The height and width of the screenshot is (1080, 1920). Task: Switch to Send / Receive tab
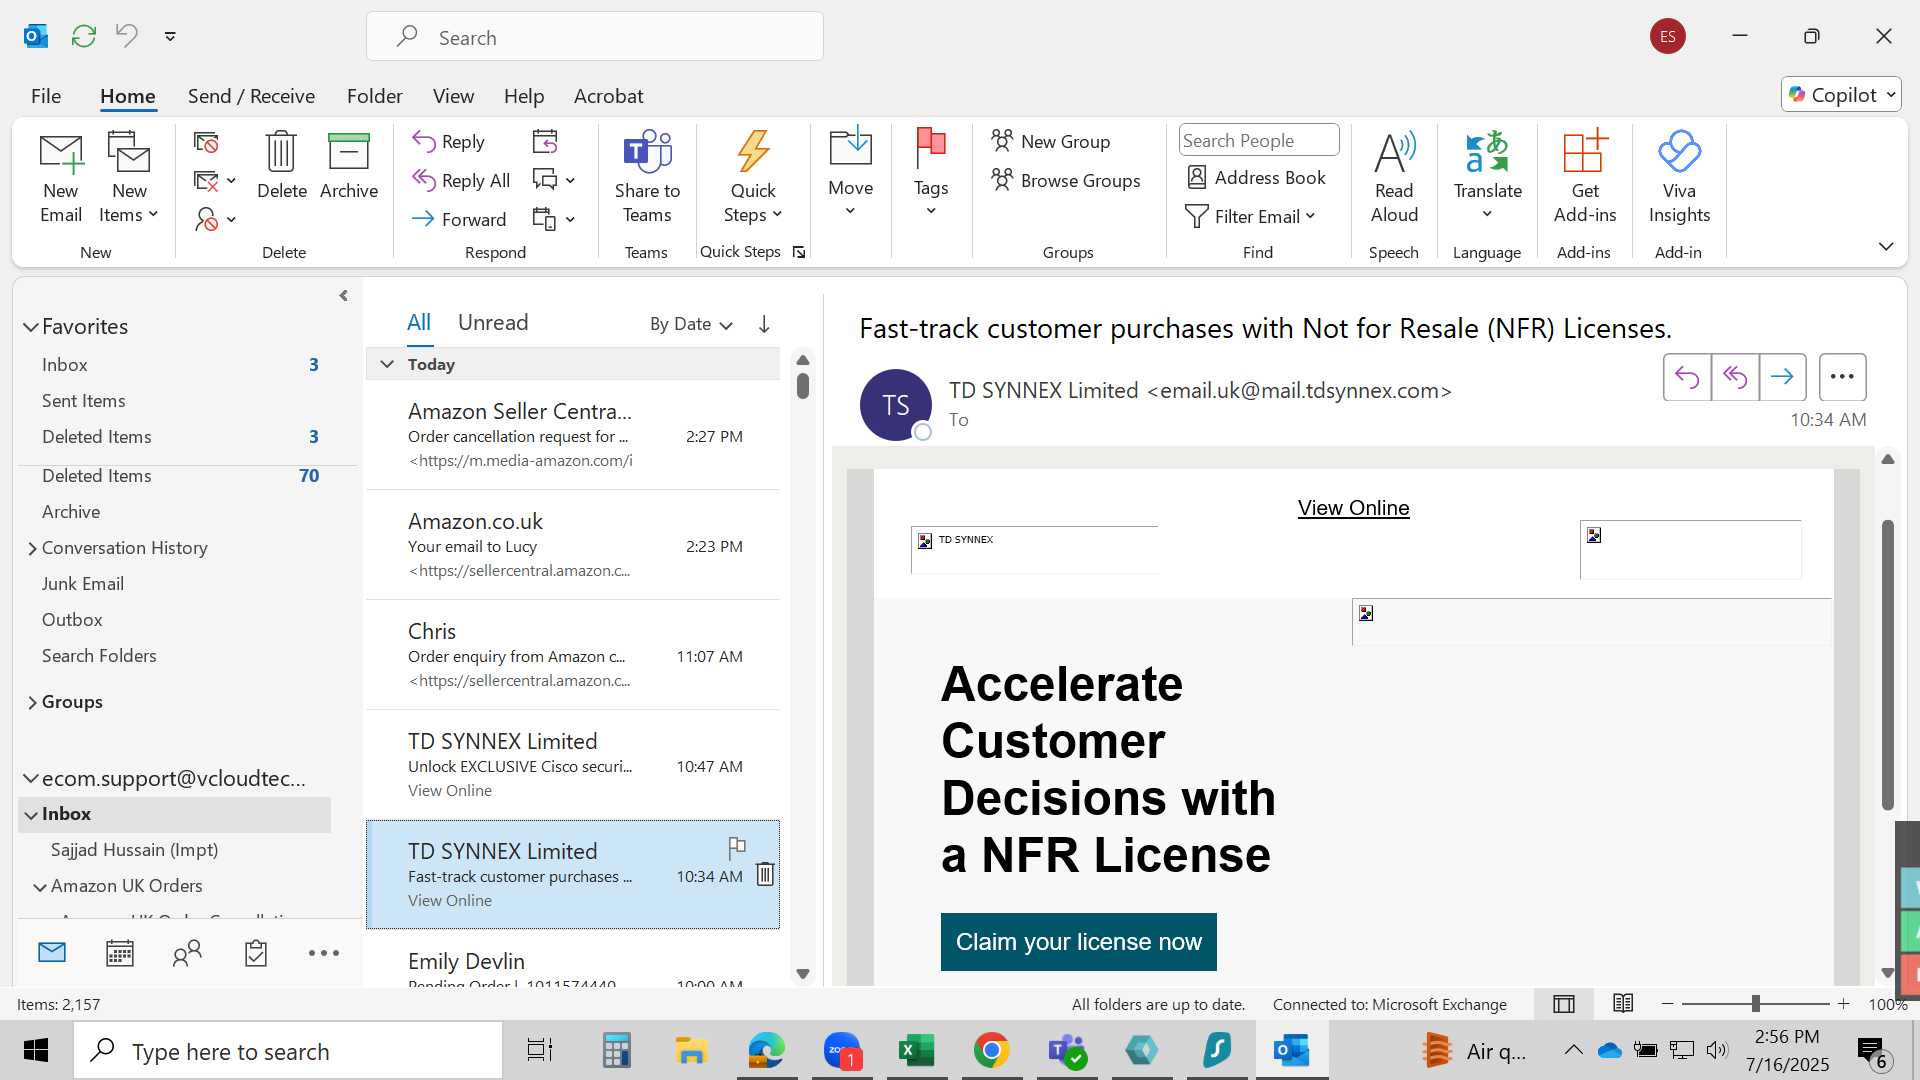click(251, 96)
